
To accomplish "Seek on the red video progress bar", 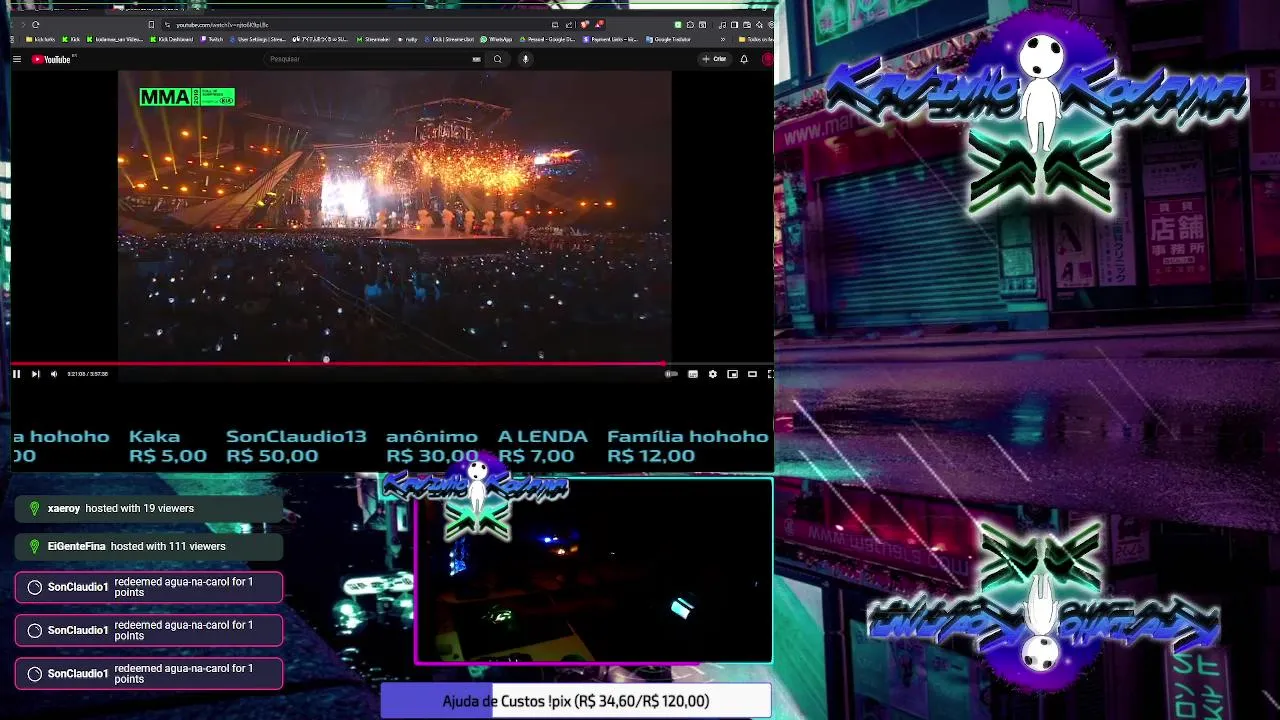I will pos(392,364).
